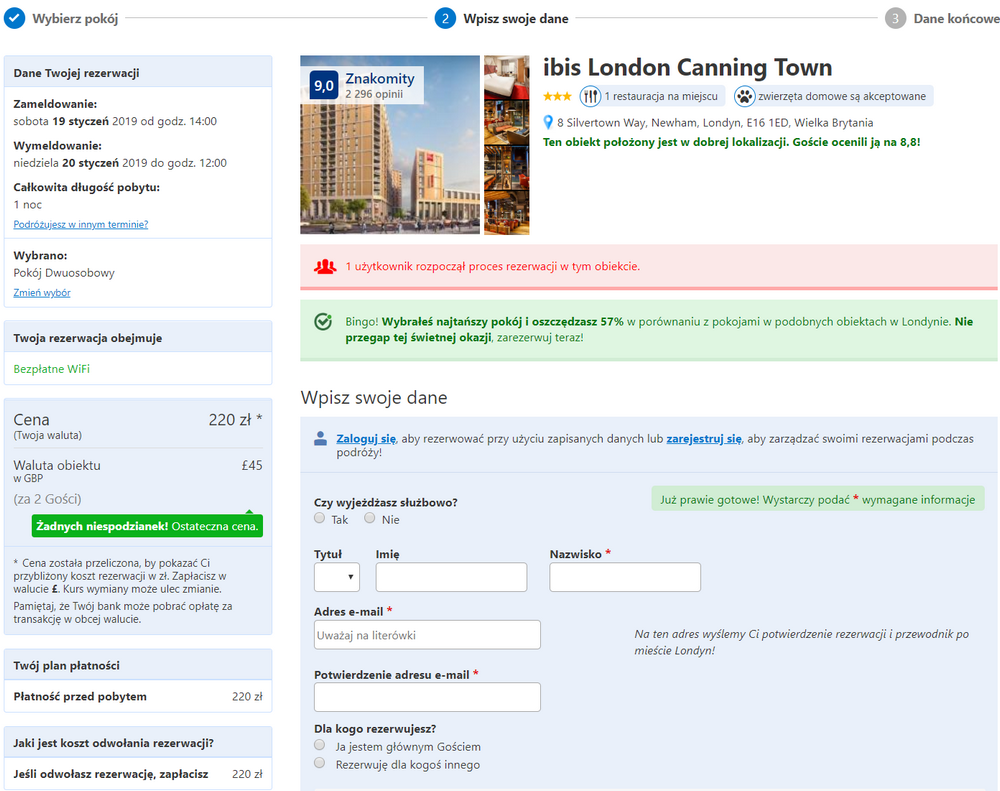Click the location pin beside the address
Screen dimensions: 1000x791
548,122
